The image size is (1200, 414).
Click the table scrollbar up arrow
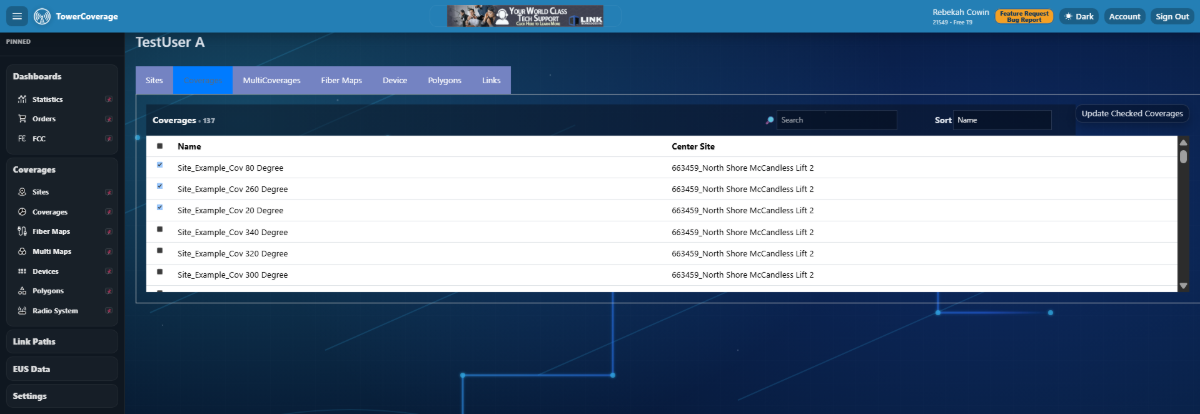[1184, 143]
